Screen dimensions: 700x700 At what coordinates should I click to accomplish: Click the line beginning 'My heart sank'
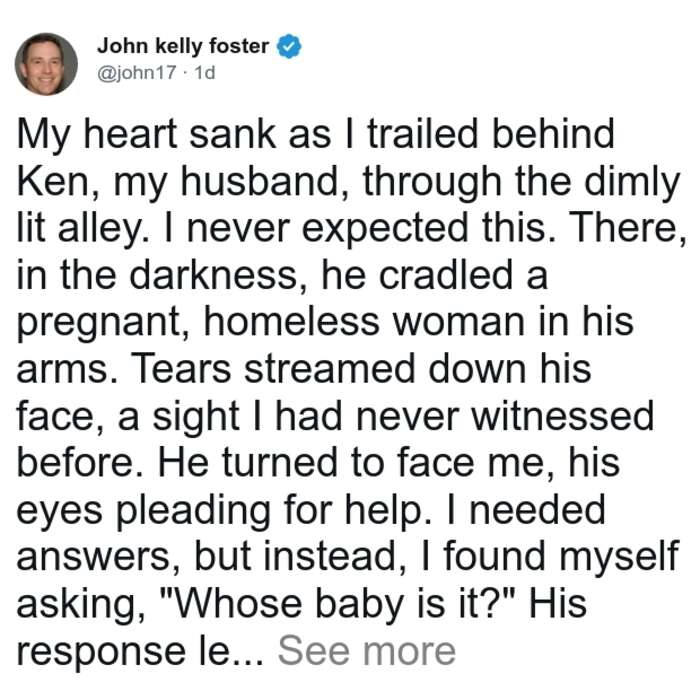point(316,135)
